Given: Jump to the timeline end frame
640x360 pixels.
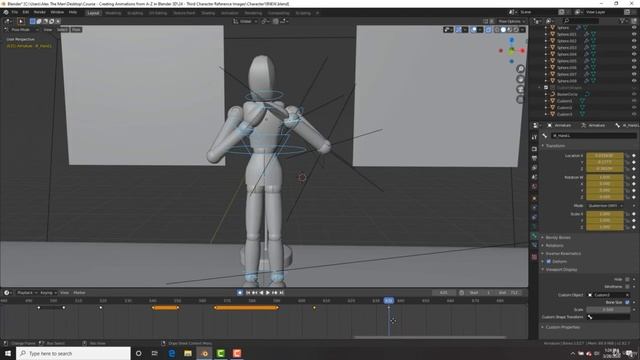Looking at the screenshot, I should point(281,293).
